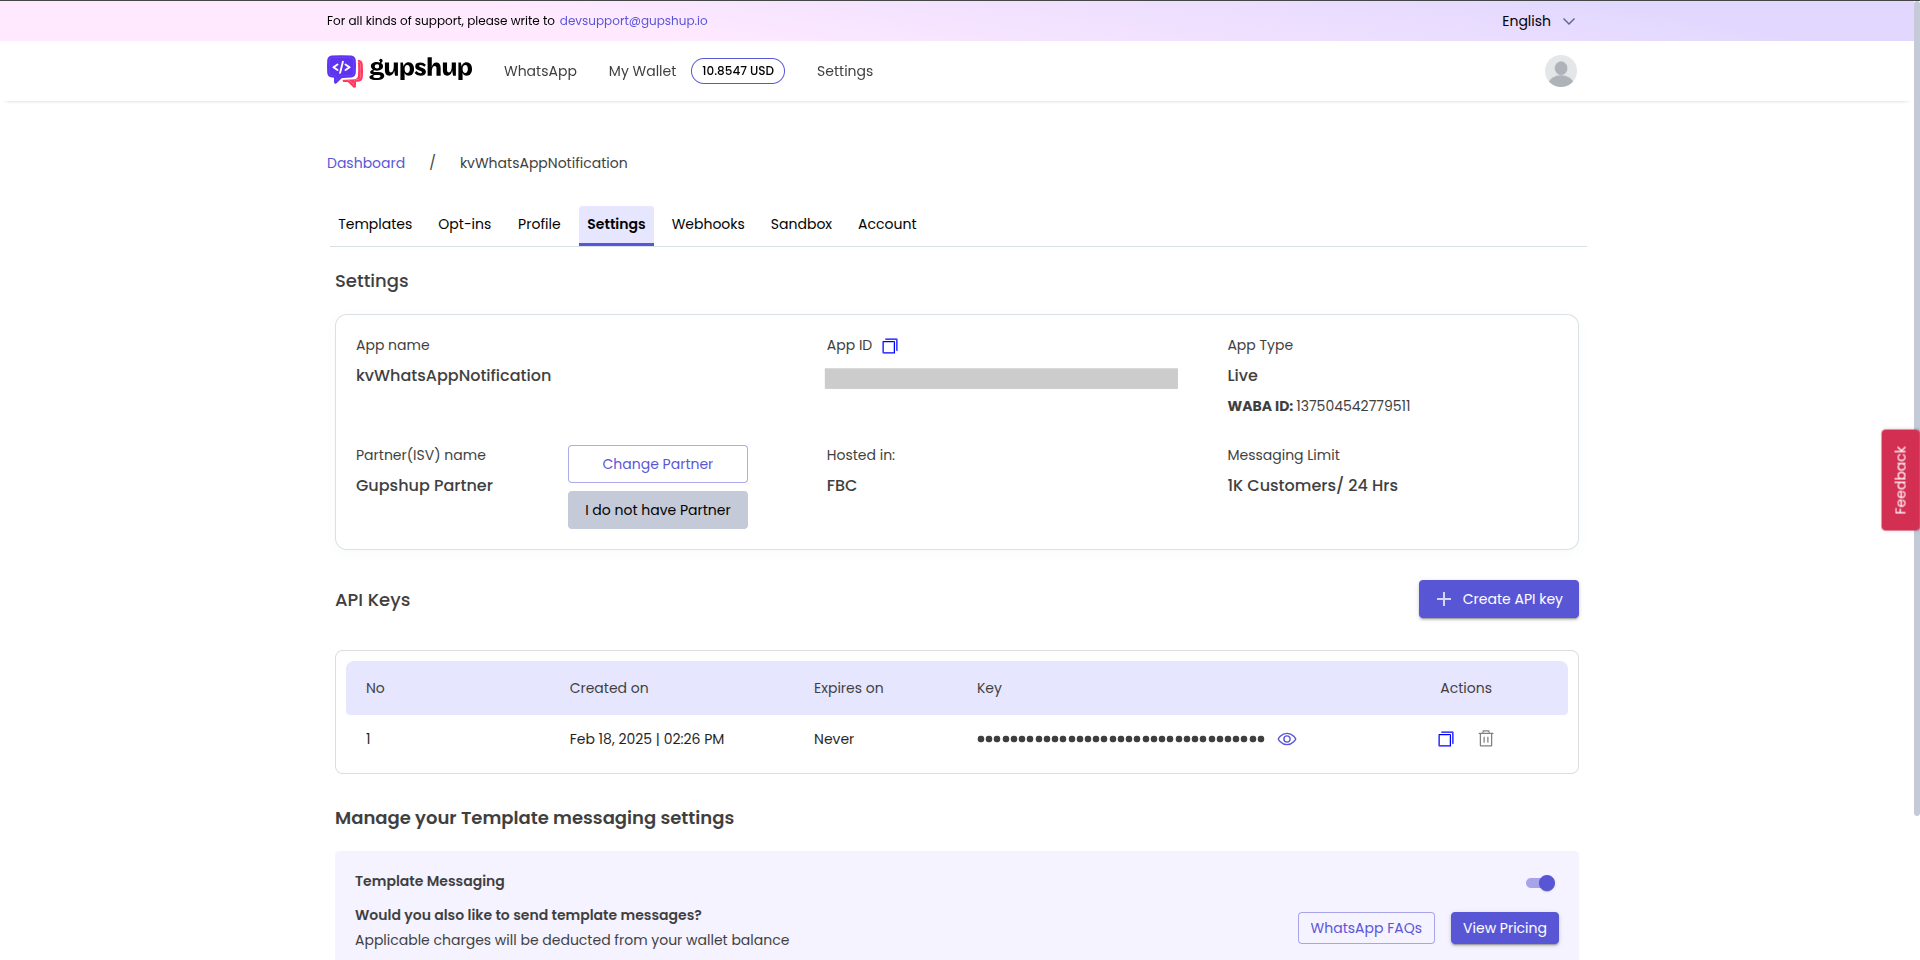
Task: Click the Change Partner button
Action: pos(658,464)
